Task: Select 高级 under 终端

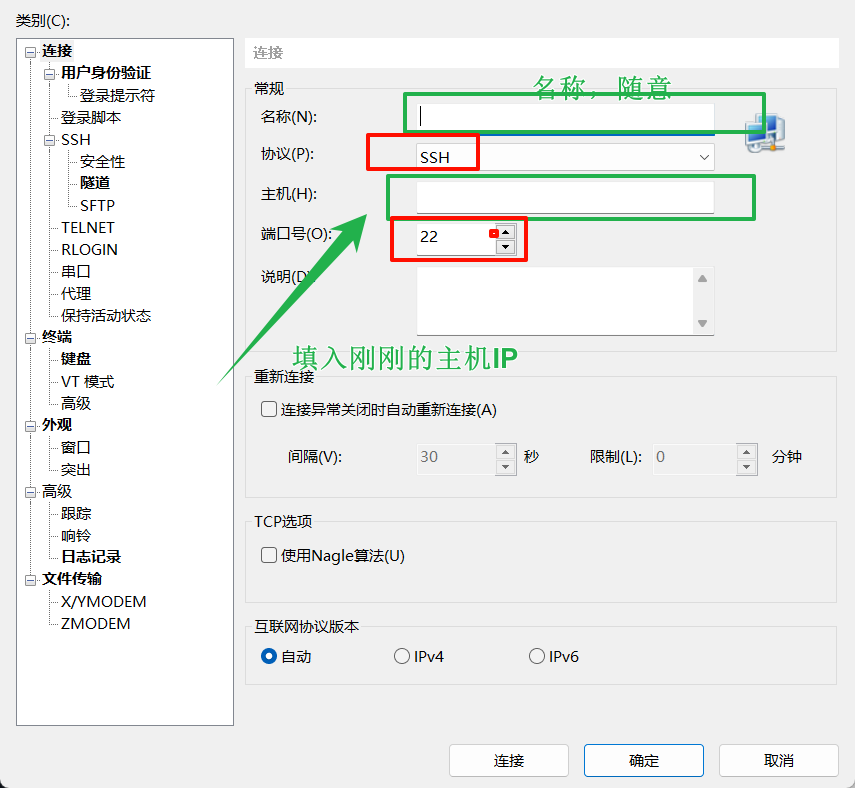Action: point(76,404)
